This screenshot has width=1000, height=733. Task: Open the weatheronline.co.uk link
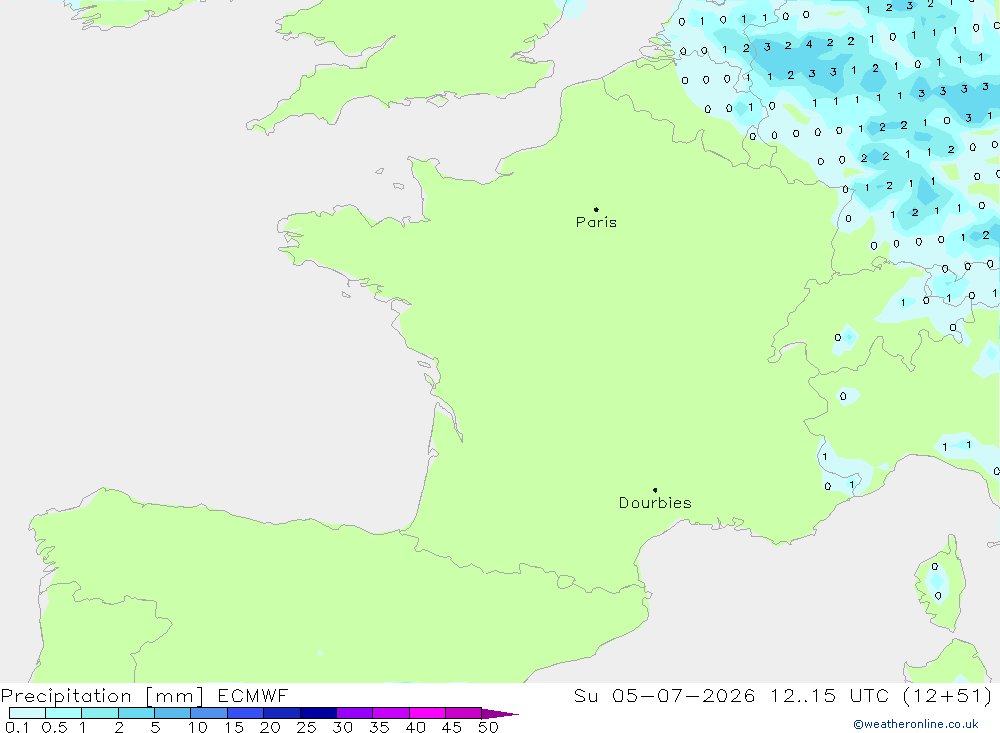916,724
